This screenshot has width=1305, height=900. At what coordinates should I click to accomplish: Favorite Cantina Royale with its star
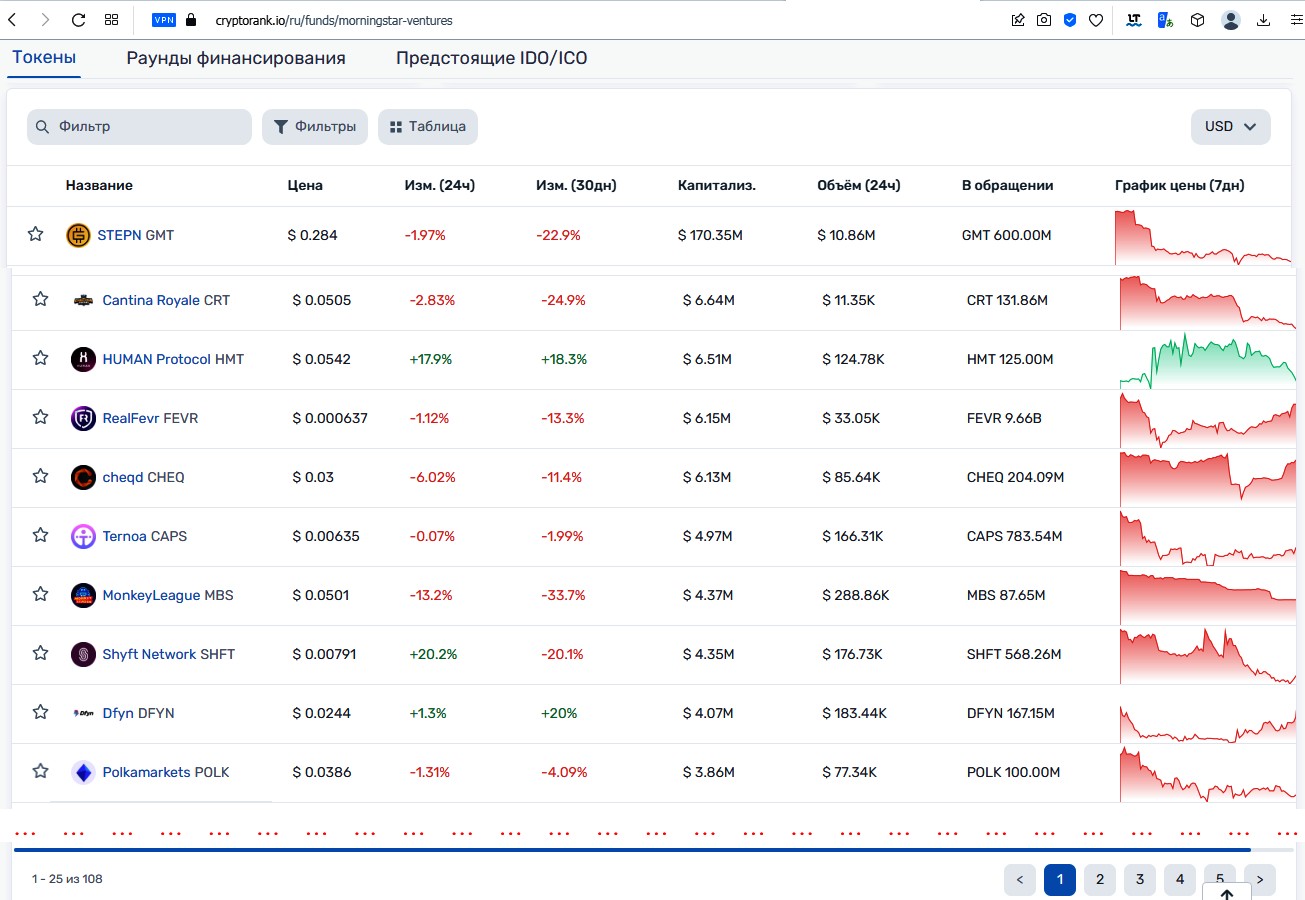[x=41, y=300]
